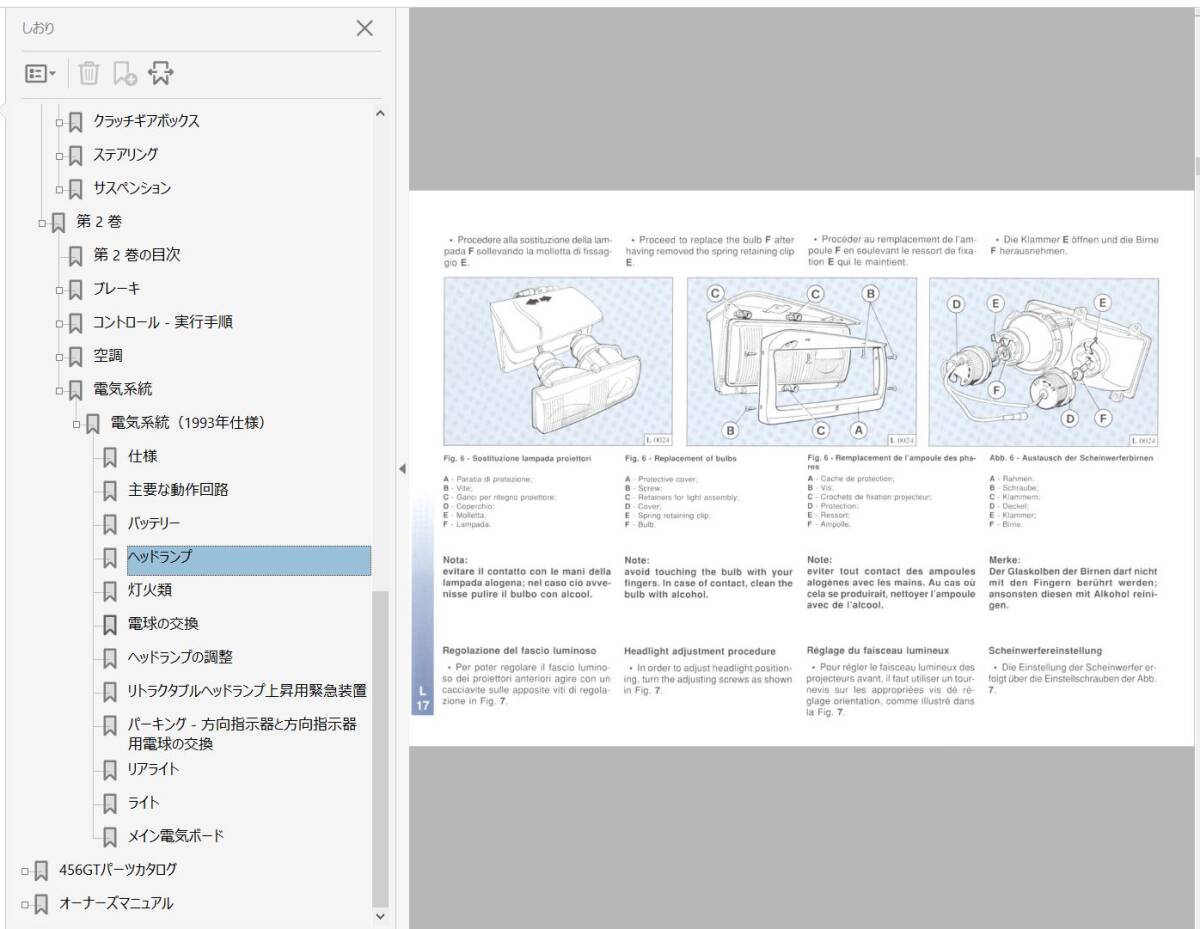This screenshot has width=1200, height=929.
Task: Click the 'Scheinwerfereinstellung' heading
Action: tap(1045, 650)
